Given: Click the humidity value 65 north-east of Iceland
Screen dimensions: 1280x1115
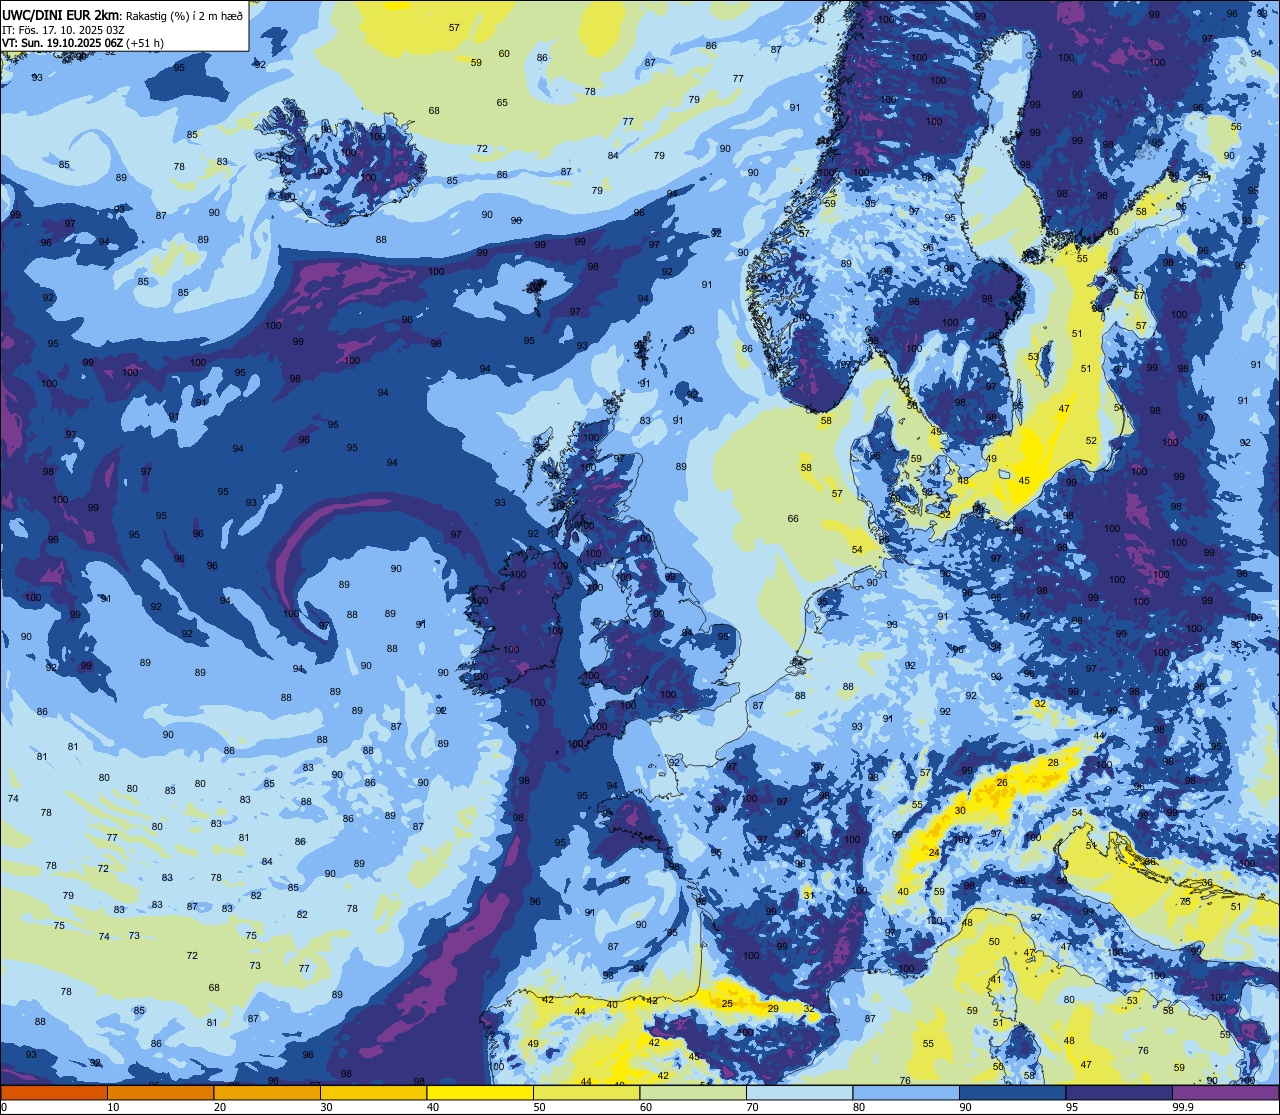Looking at the screenshot, I should pyautogui.click(x=502, y=102).
